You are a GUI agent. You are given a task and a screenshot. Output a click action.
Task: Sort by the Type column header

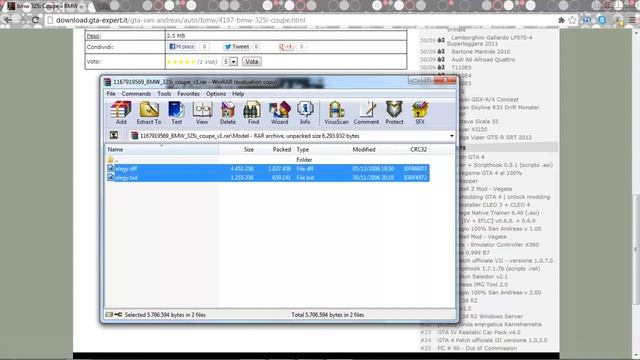(321, 149)
